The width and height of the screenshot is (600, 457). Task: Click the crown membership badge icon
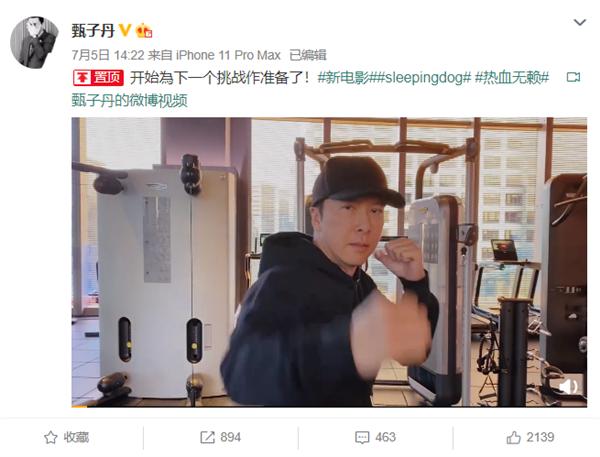click(144, 31)
